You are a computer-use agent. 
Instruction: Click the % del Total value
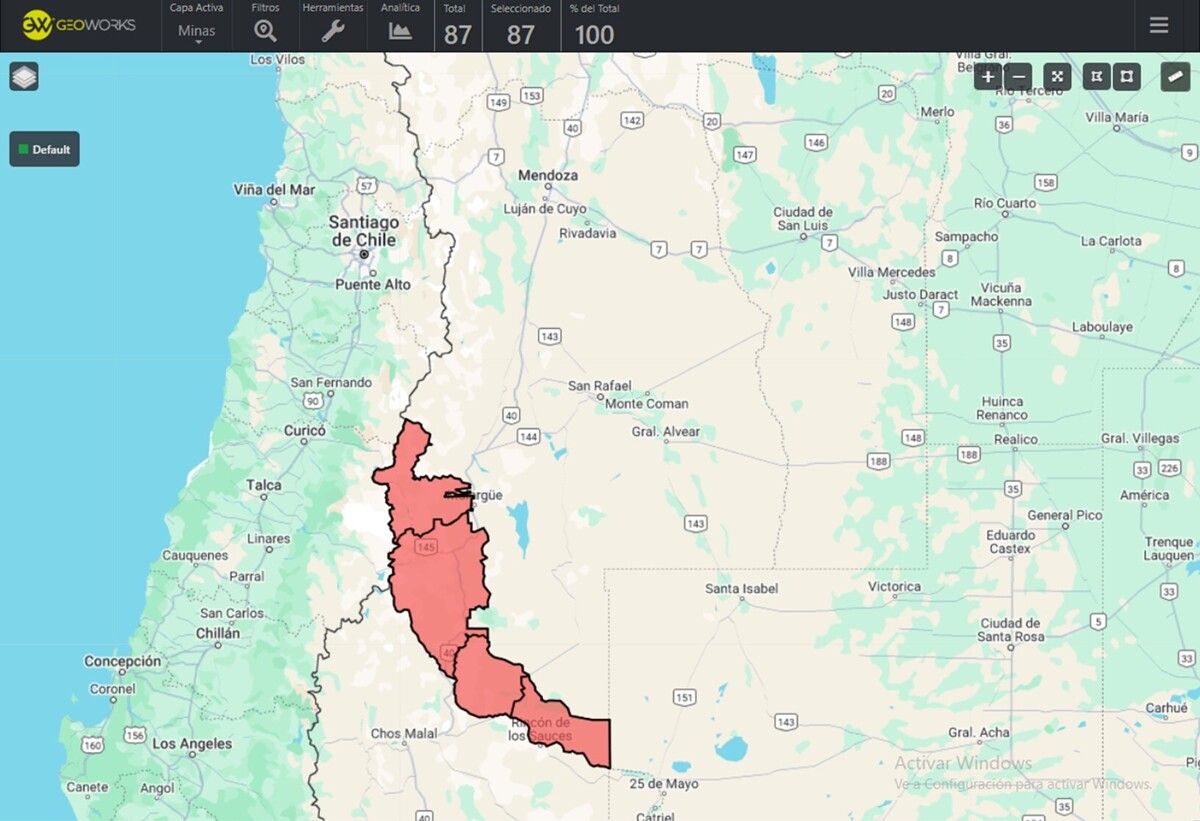point(594,35)
